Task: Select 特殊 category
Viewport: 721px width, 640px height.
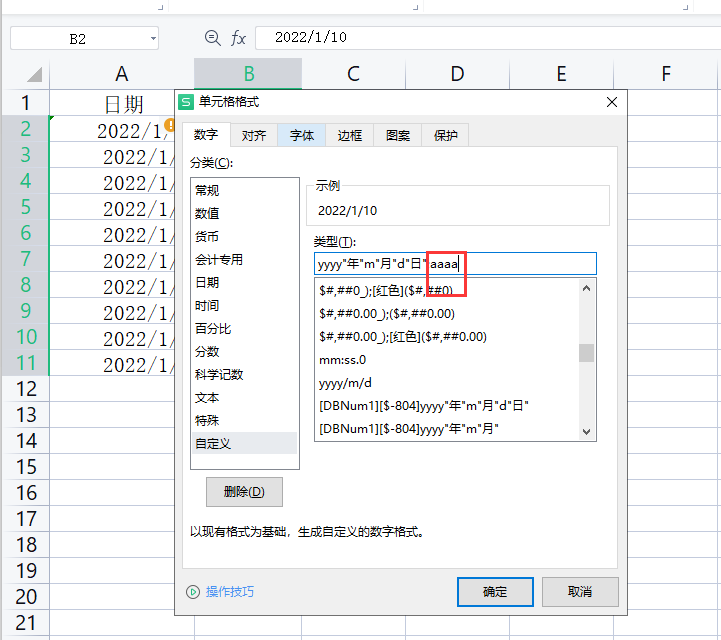Action: click(245, 421)
